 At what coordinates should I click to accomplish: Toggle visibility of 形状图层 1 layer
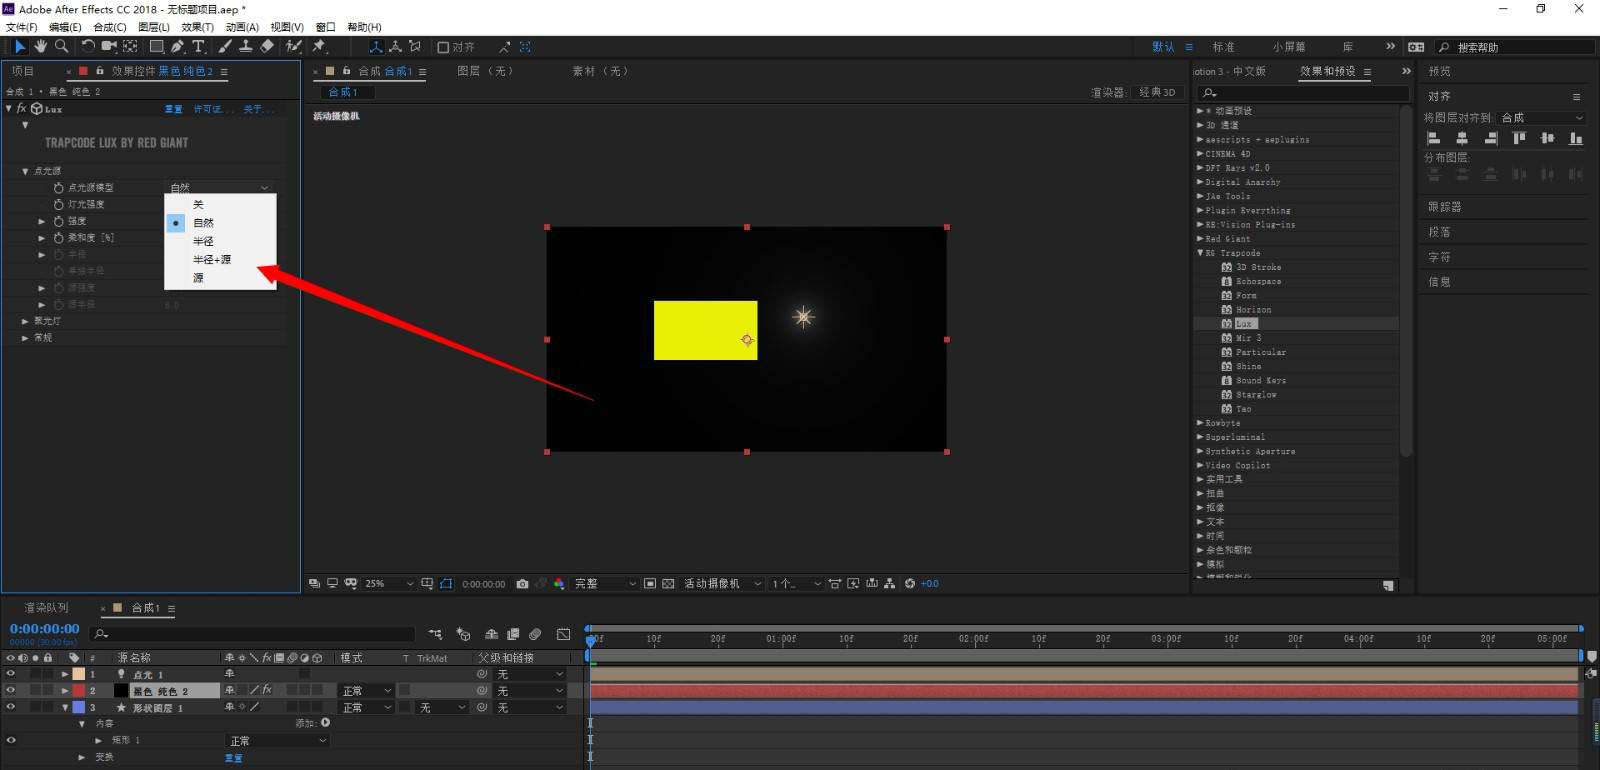pos(11,707)
